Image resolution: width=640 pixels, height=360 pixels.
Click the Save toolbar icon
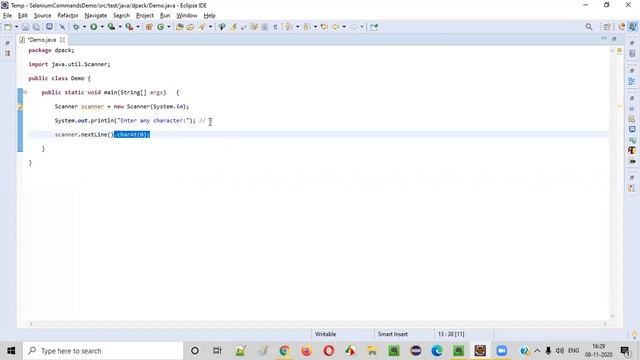[x=25, y=27]
